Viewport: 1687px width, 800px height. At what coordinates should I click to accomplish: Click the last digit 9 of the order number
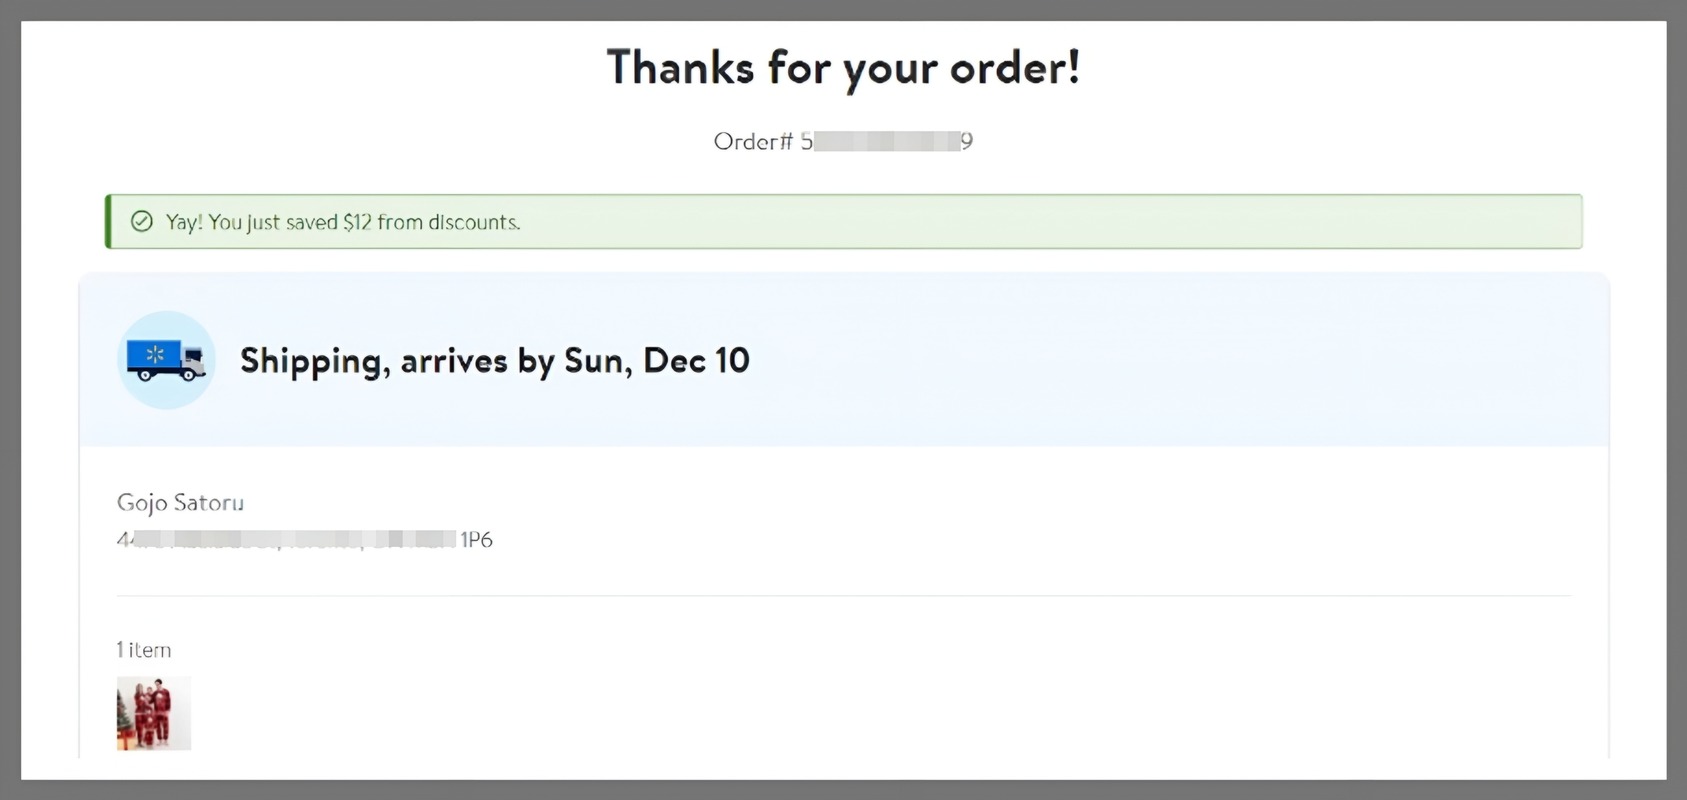coord(967,142)
